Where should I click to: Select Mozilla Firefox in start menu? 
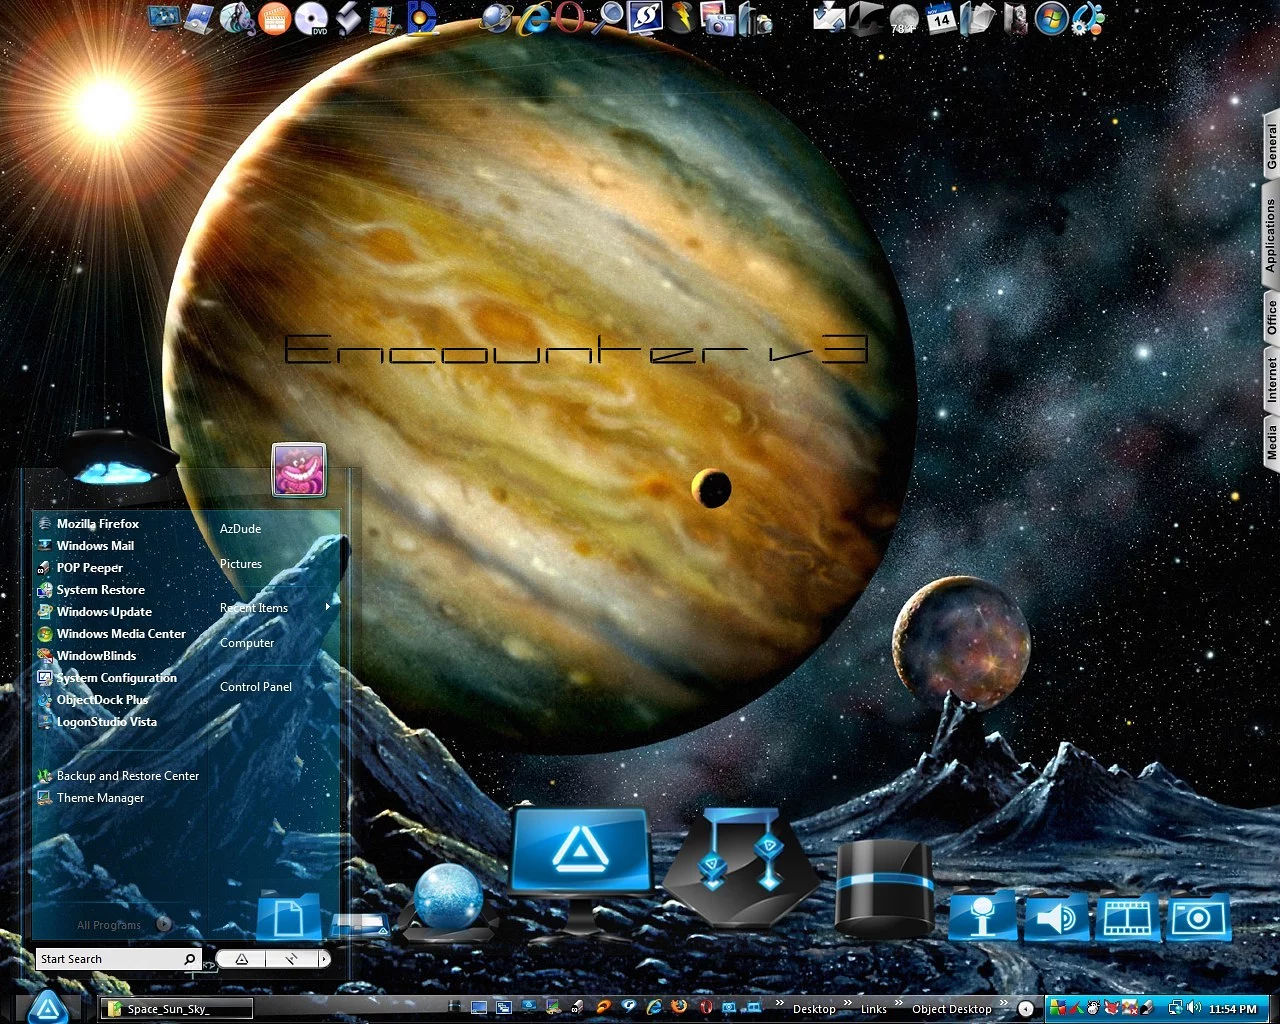97,524
